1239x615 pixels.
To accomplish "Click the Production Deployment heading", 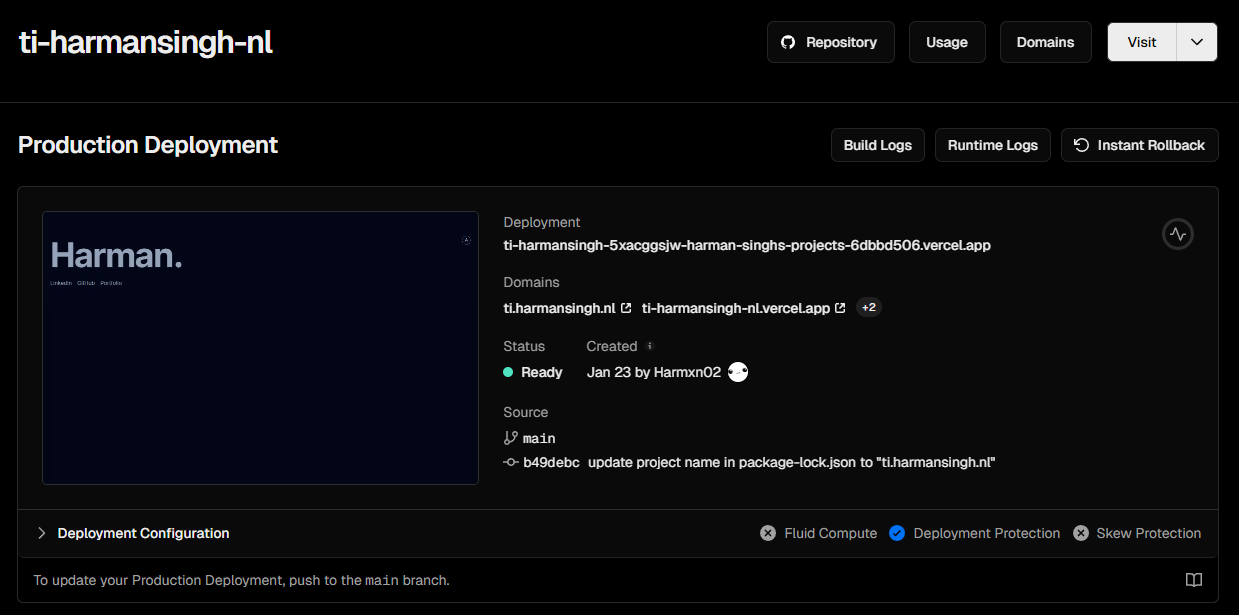I will [x=148, y=145].
